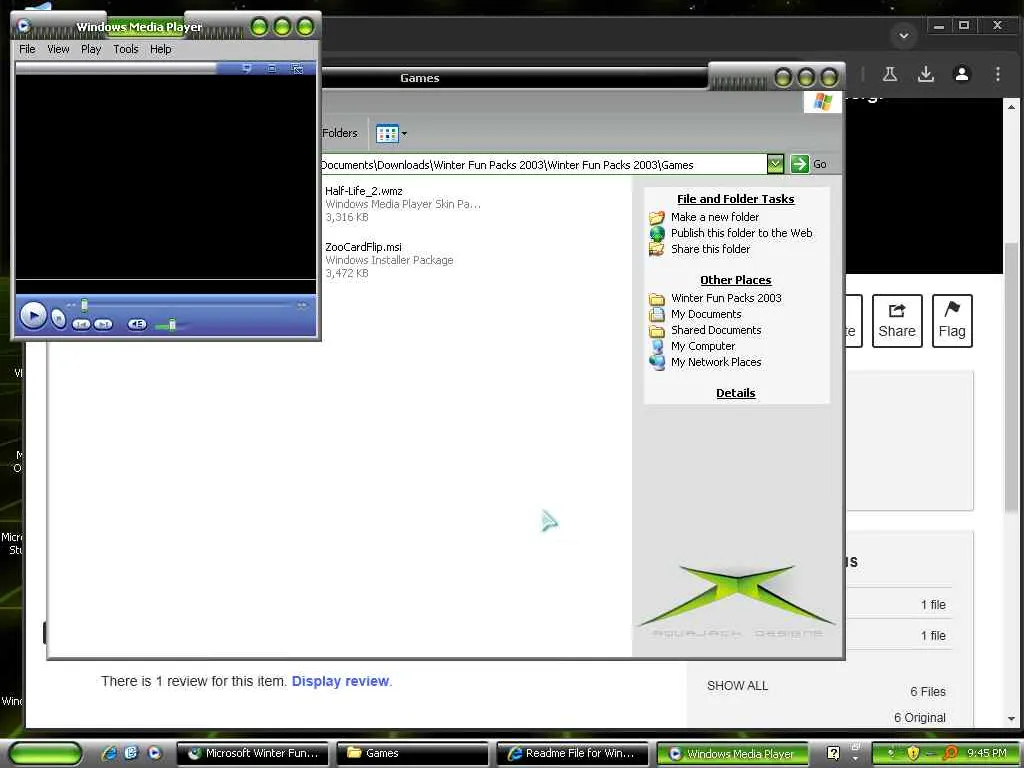1024x768 pixels.
Task: Switch to Games taskbar button
Action: tap(411, 753)
